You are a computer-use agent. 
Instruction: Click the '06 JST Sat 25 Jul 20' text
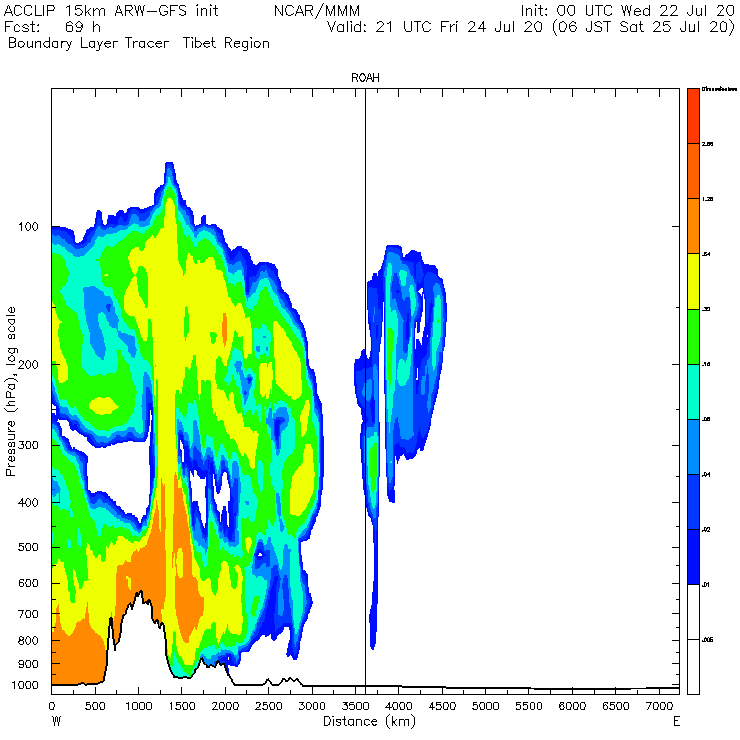(644, 27)
